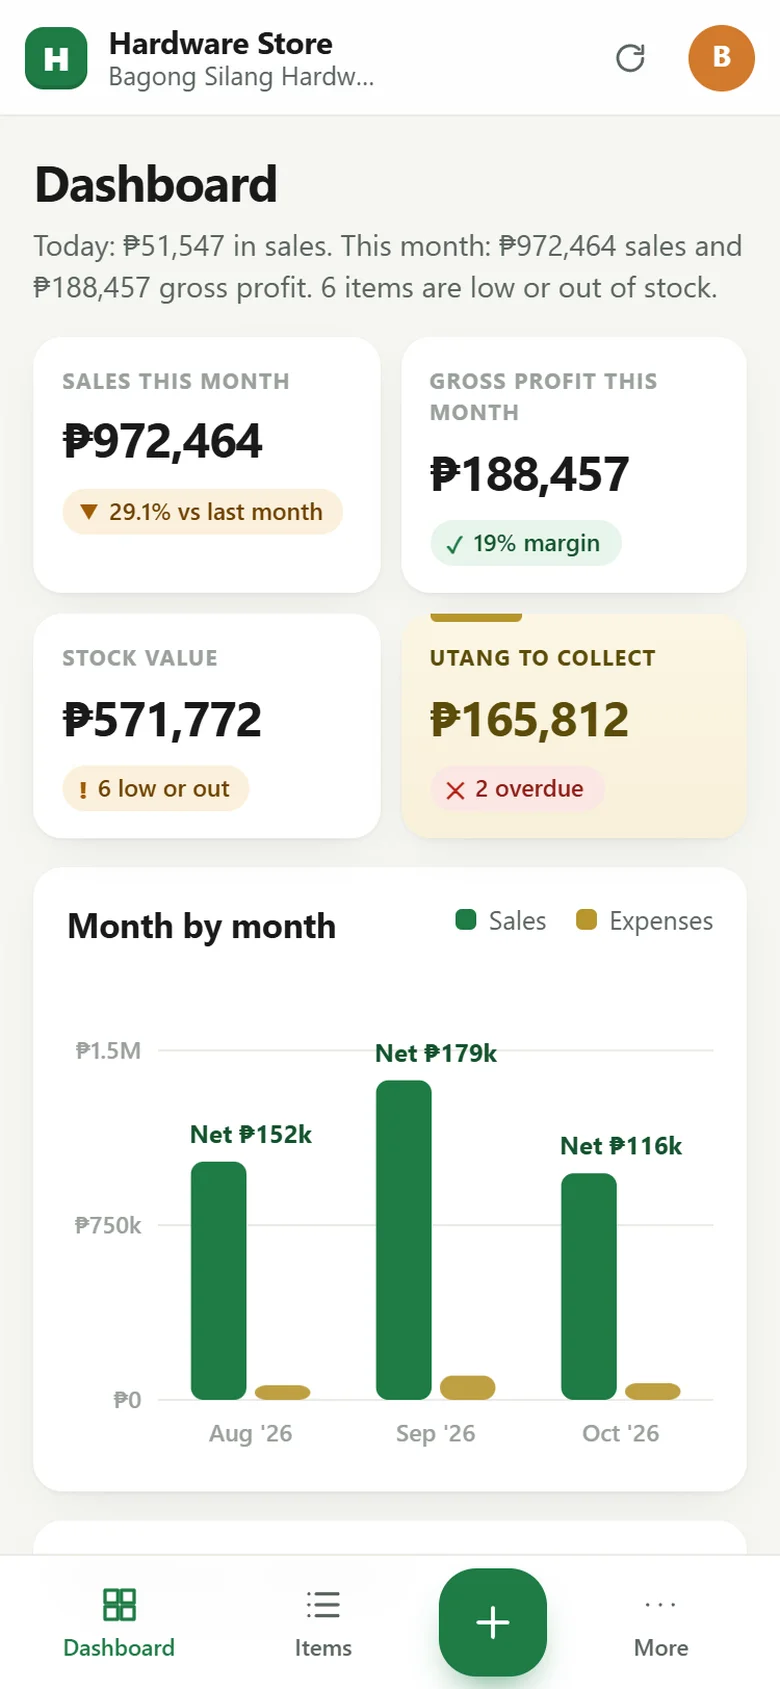Click the checkmark icon beside 19% margin
Viewport: 780px width, 1689px height.
click(454, 544)
